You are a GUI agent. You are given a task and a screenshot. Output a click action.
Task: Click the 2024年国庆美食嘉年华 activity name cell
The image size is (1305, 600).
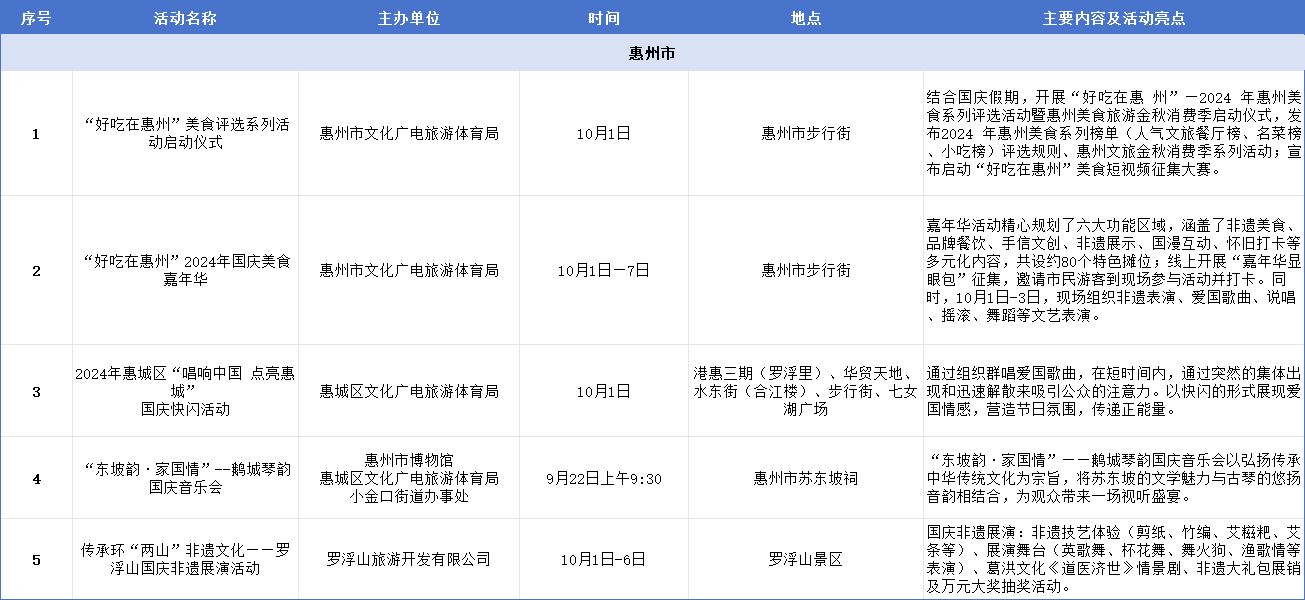[185, 270]
